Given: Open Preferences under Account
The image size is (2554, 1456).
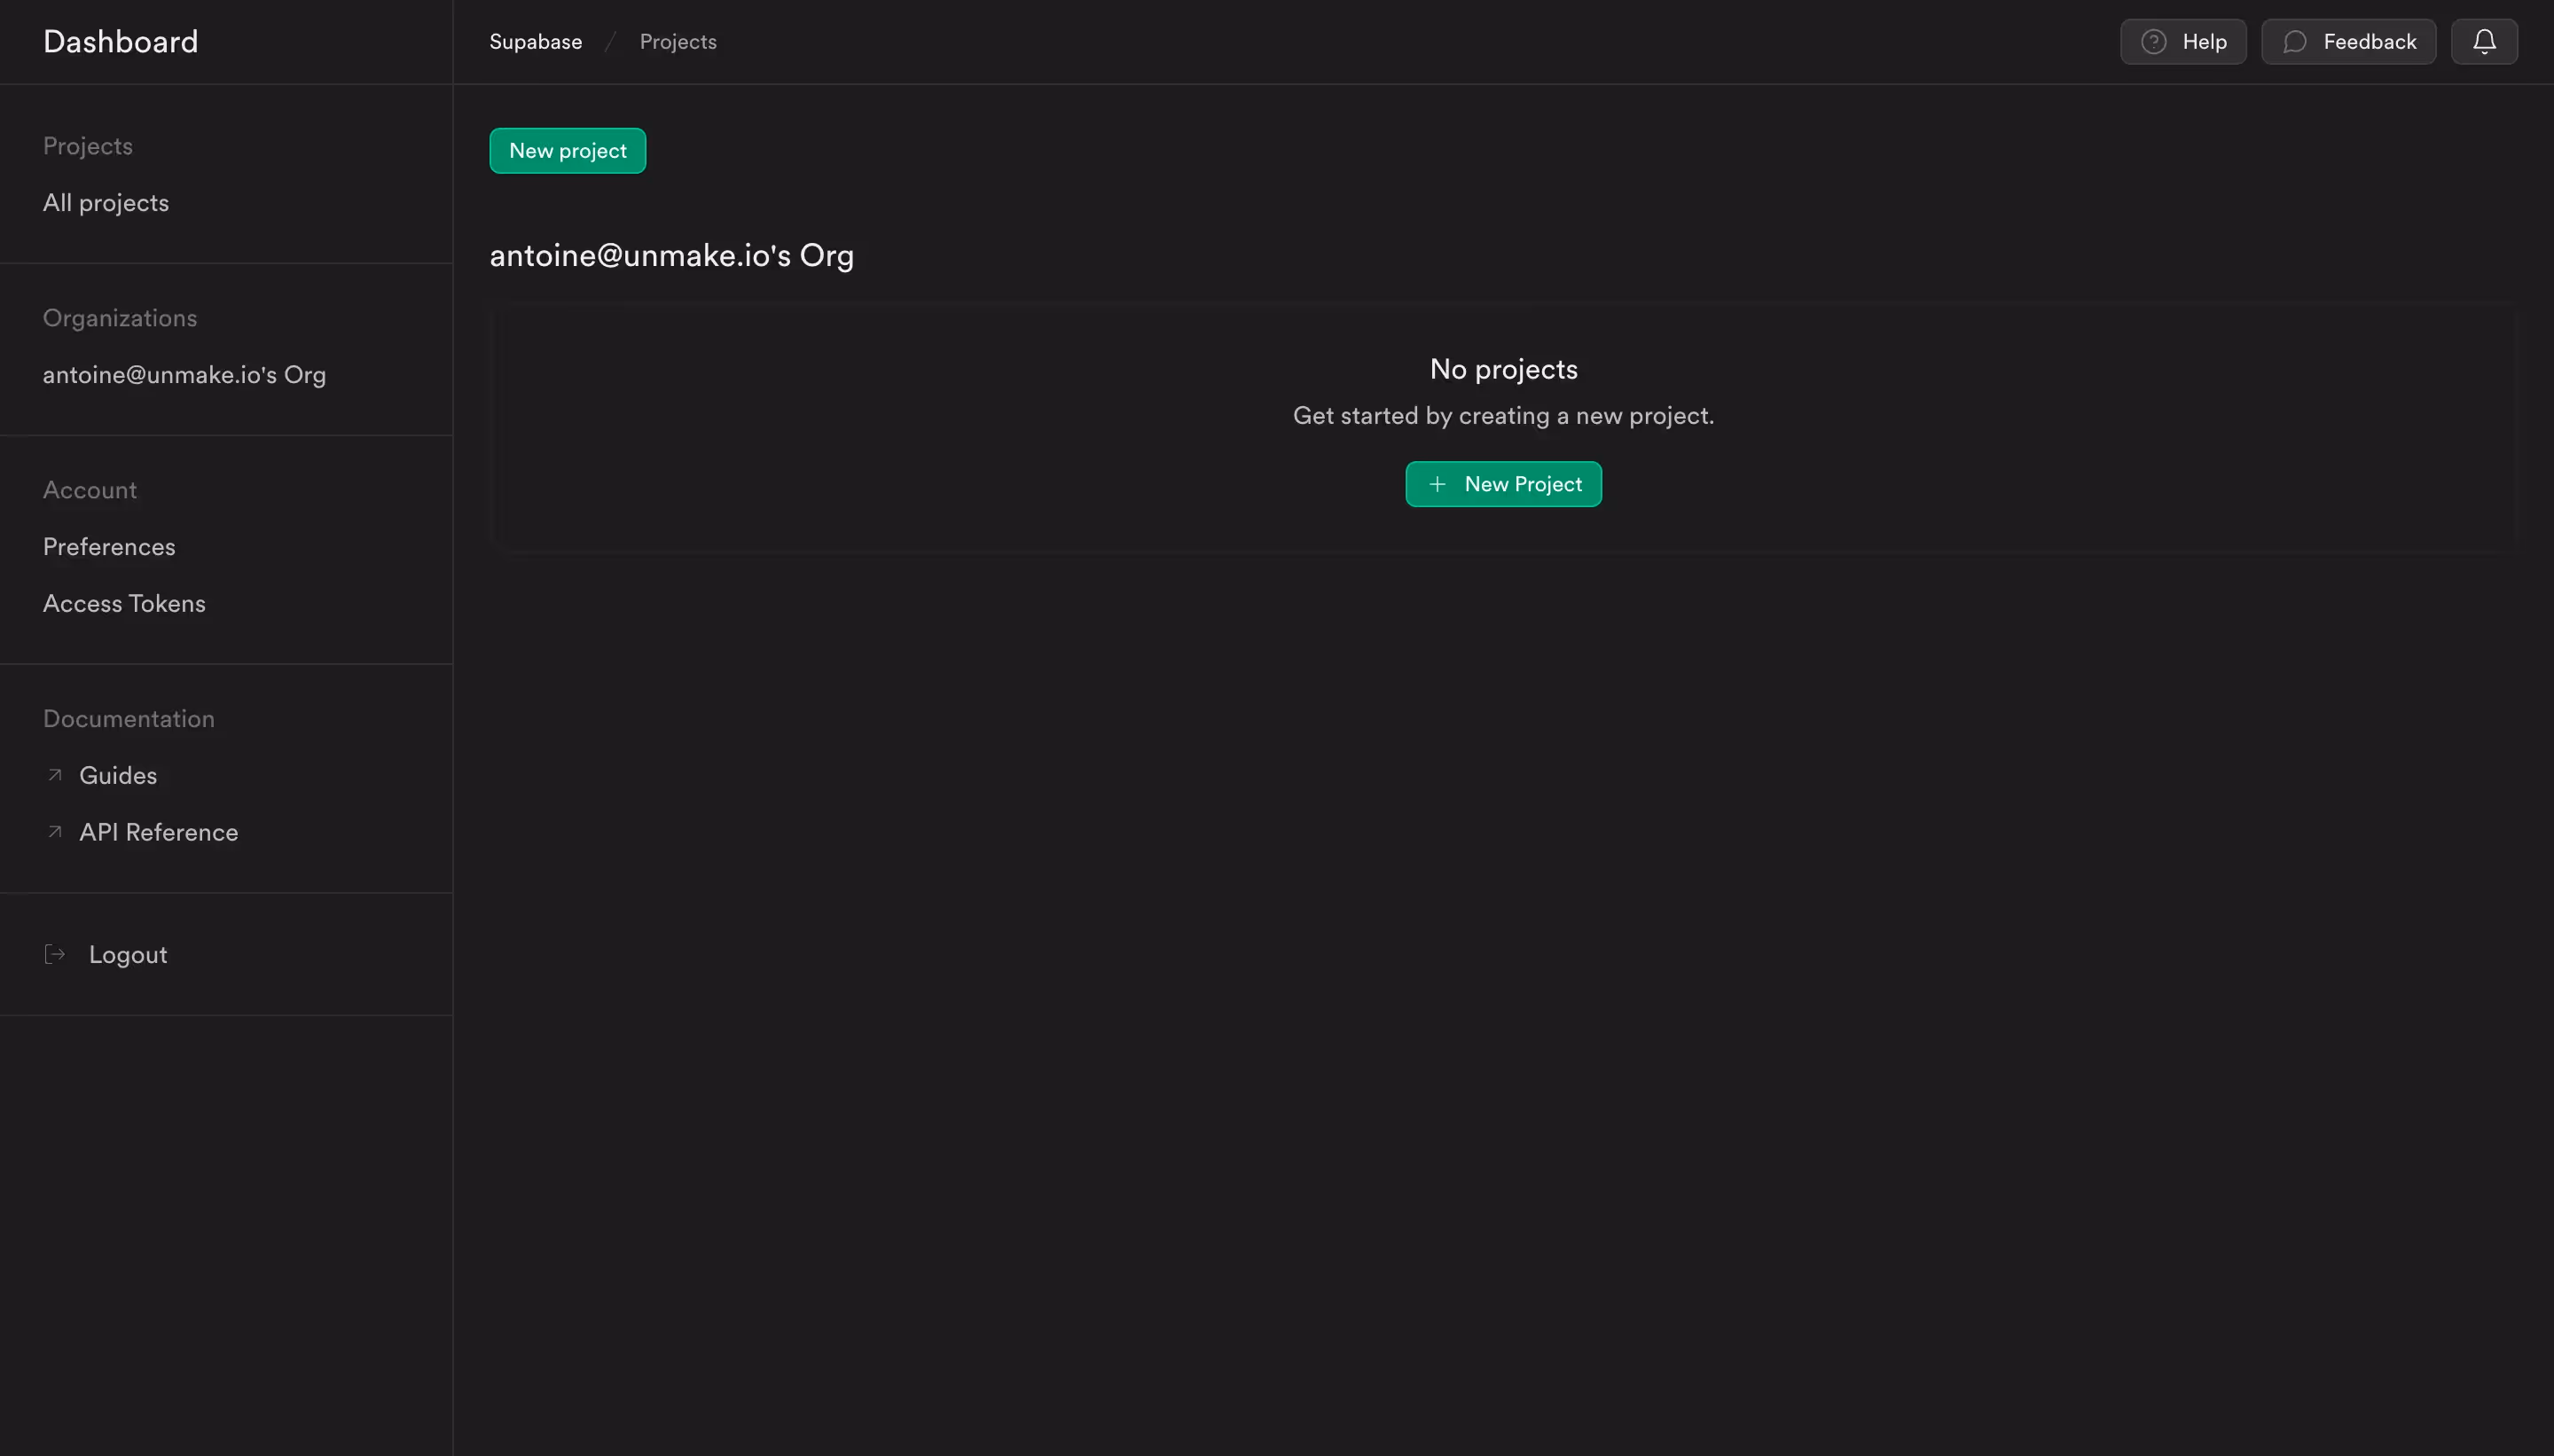Looking at the screenshot, I should [x=109, y=547].
